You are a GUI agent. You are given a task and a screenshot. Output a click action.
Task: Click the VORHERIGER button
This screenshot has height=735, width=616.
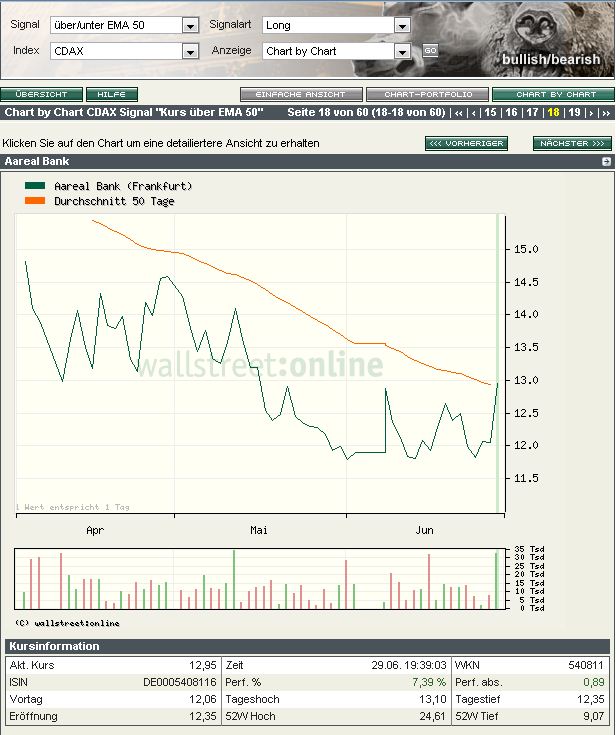point(466,143)
